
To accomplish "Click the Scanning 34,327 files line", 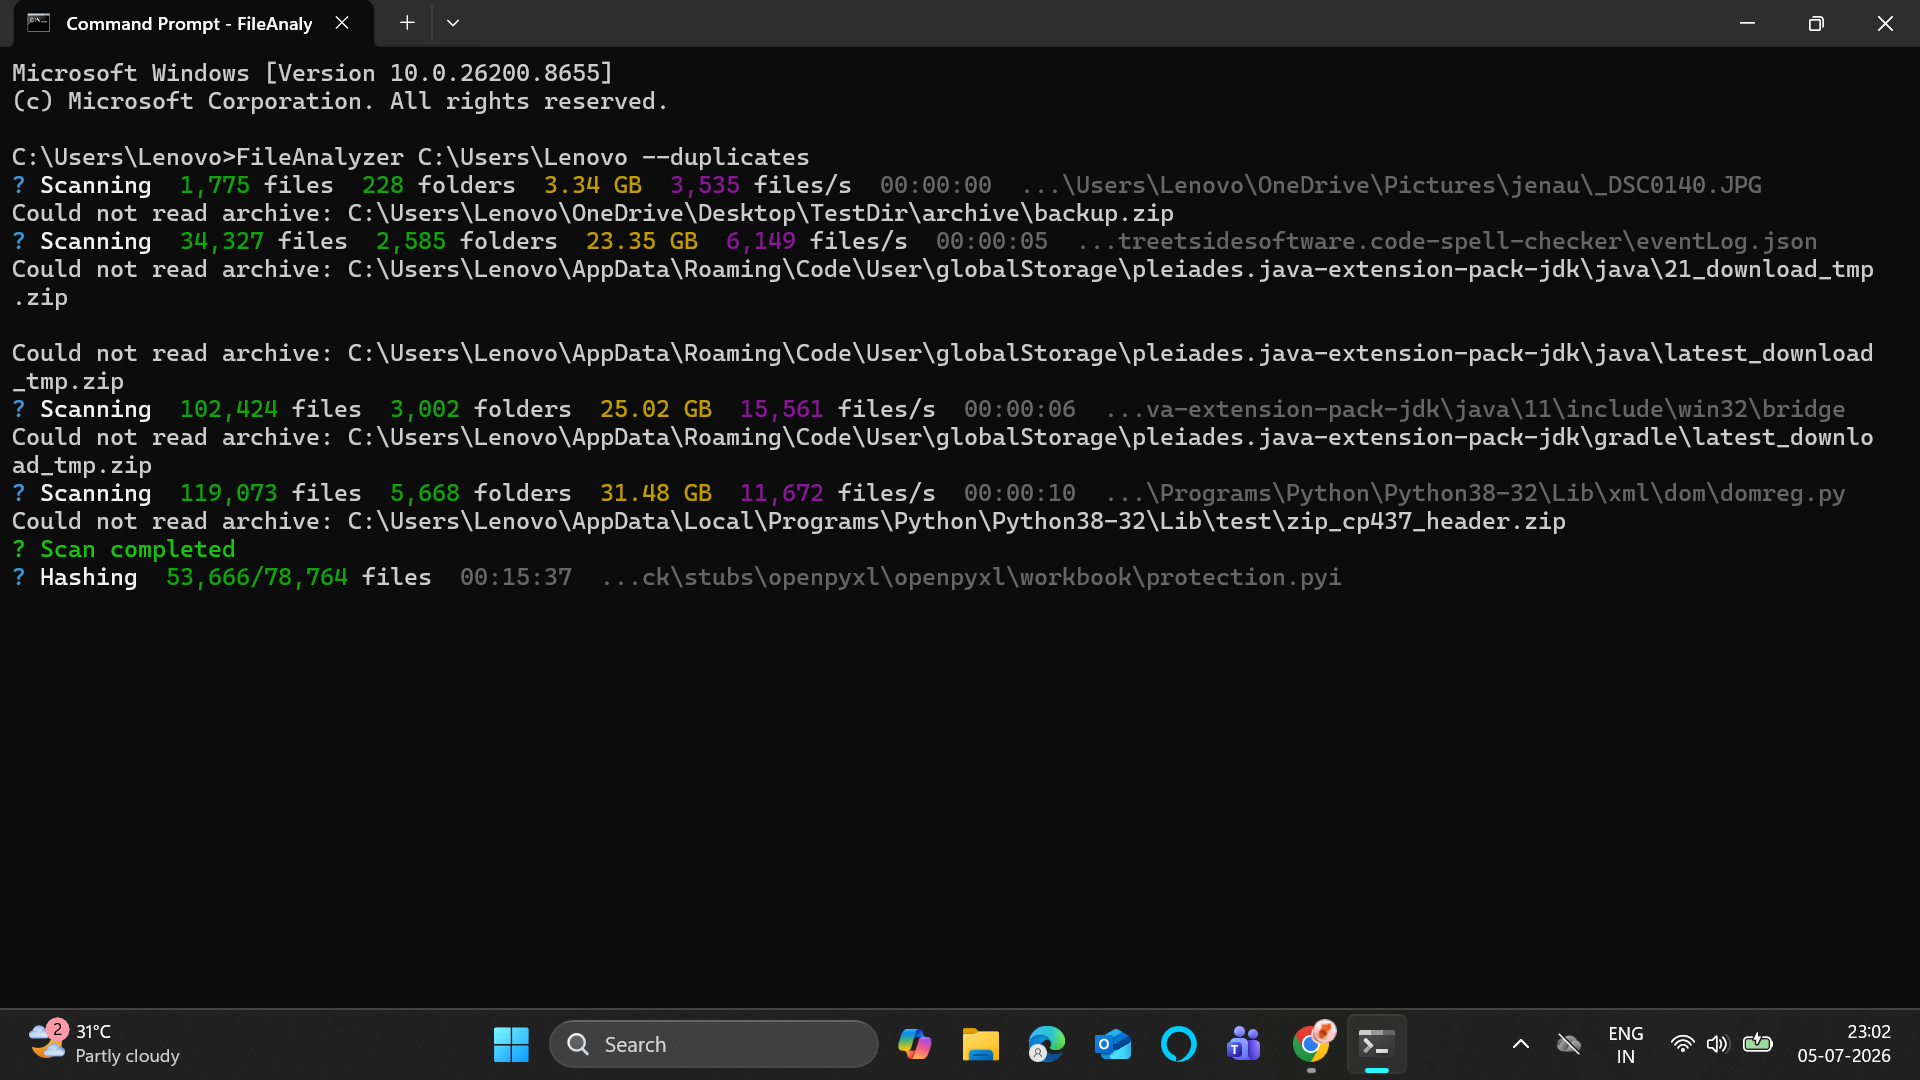I will coord(915,241).
